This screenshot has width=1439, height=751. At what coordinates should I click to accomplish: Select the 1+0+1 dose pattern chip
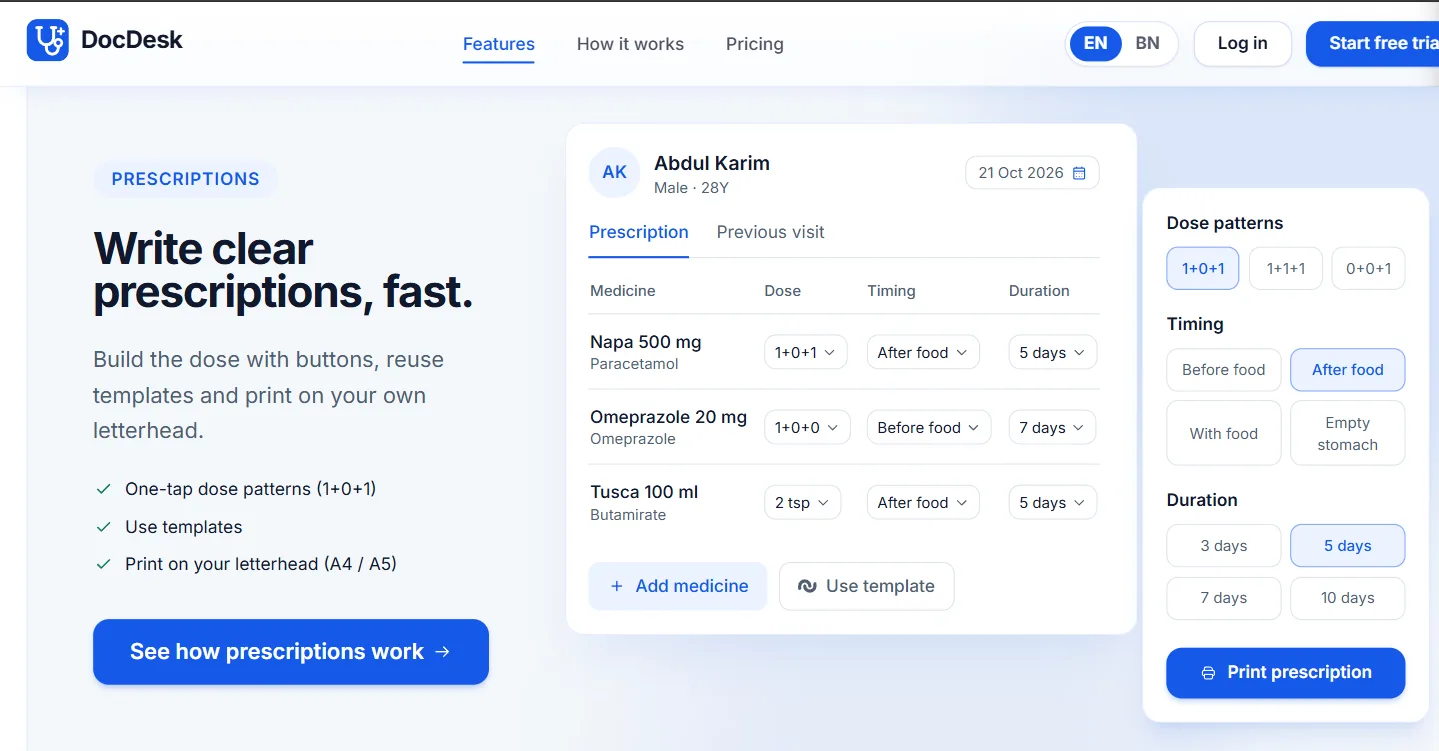(x=1203, y=269)
